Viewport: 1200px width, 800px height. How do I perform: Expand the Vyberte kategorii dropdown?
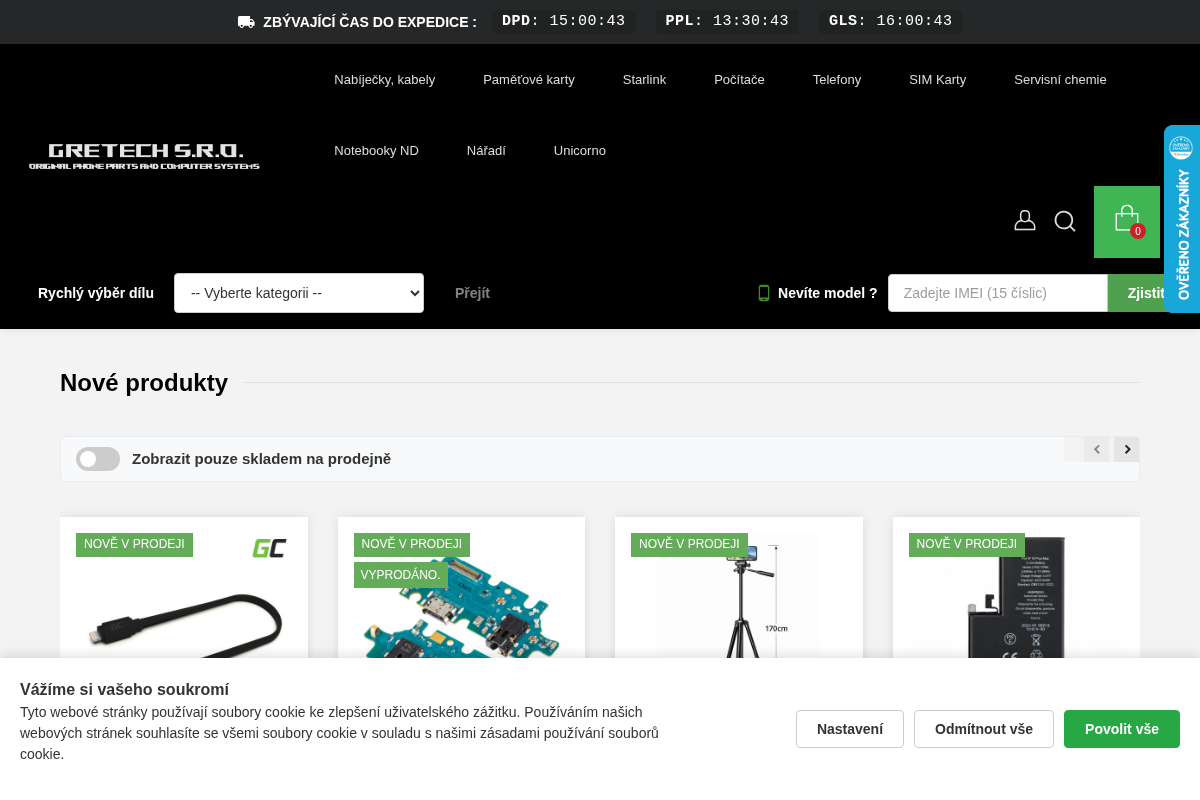click(x=299, y=293)
